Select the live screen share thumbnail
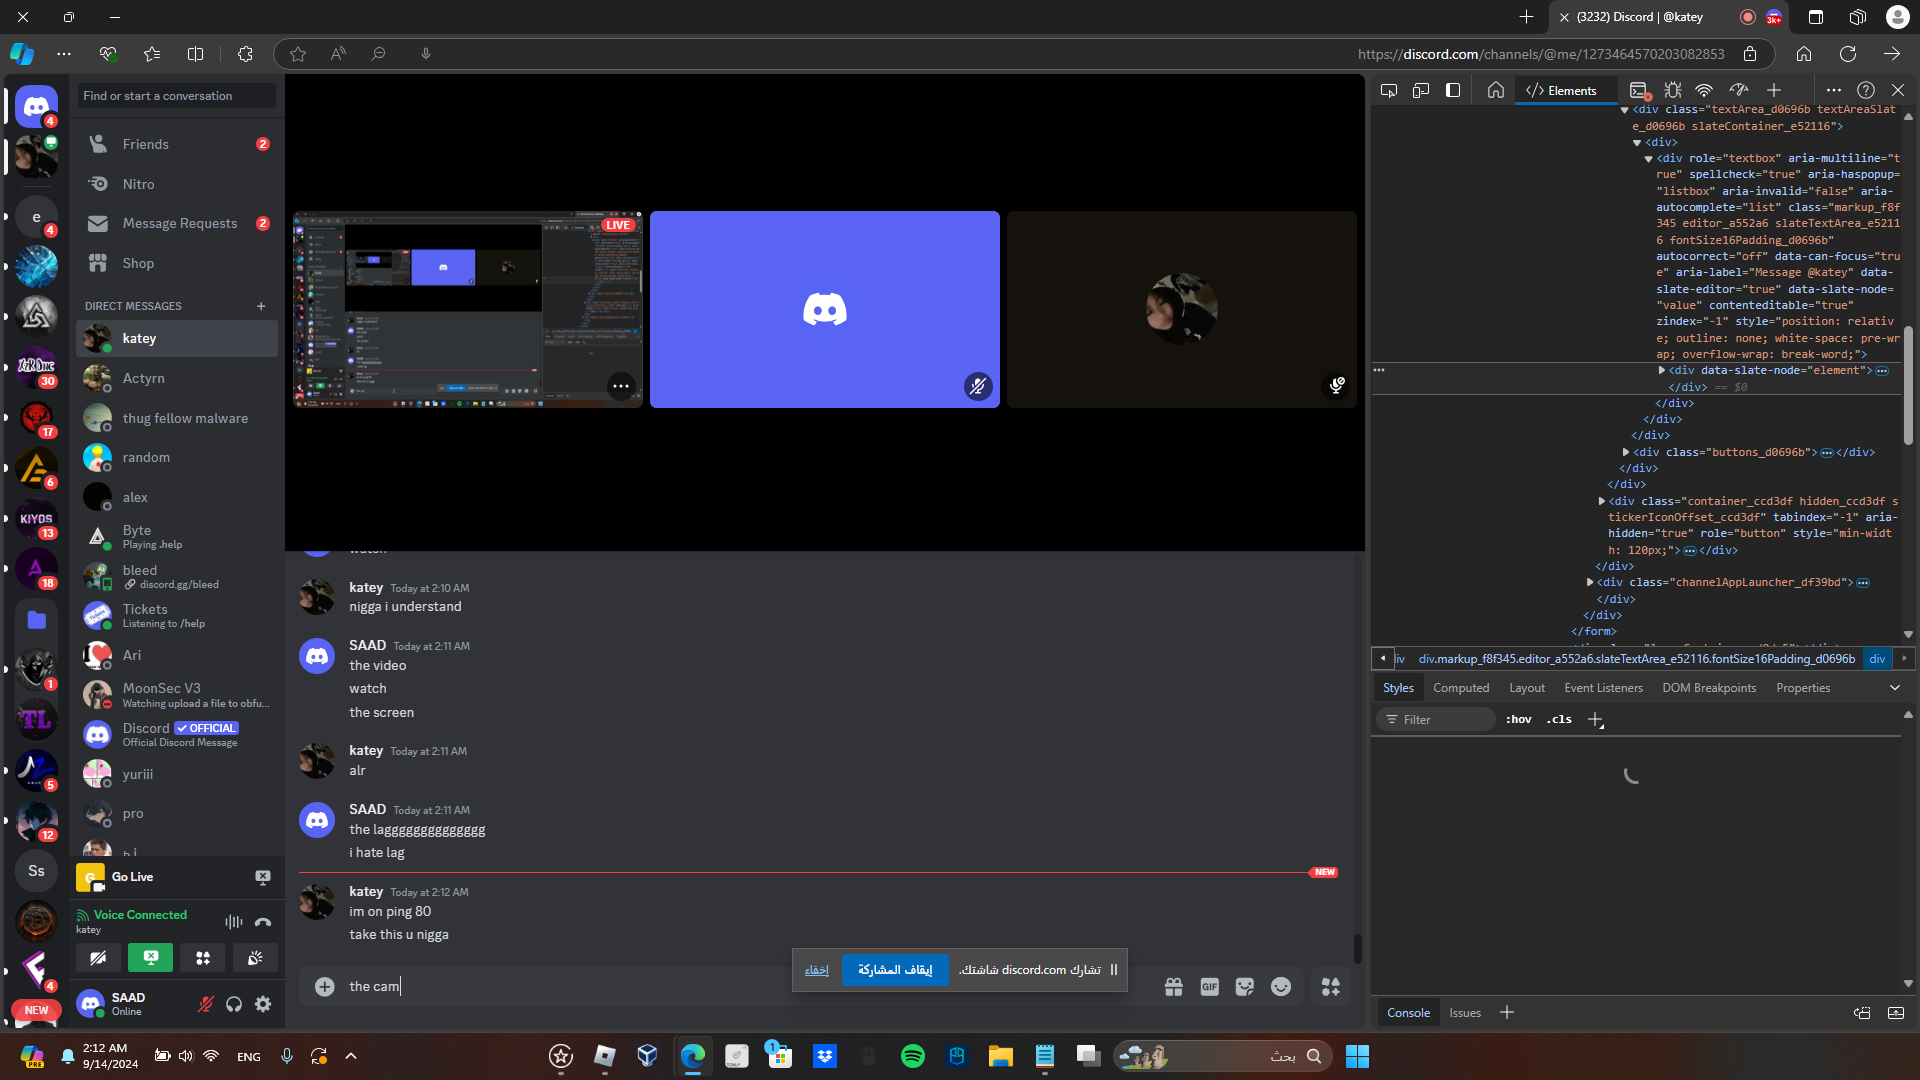This screenshot has width=1920, height=1080. pyautogui.click(x=467, y=309)
